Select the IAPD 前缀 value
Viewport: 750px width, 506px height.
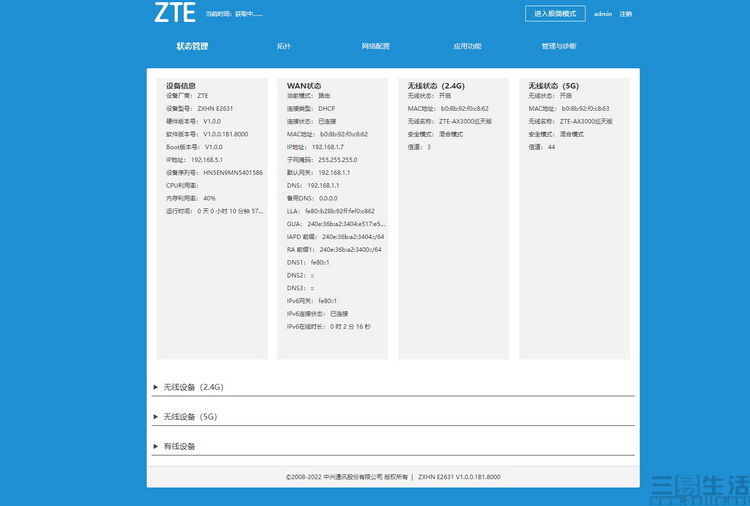pyautogui.click(x=353, y=237)
